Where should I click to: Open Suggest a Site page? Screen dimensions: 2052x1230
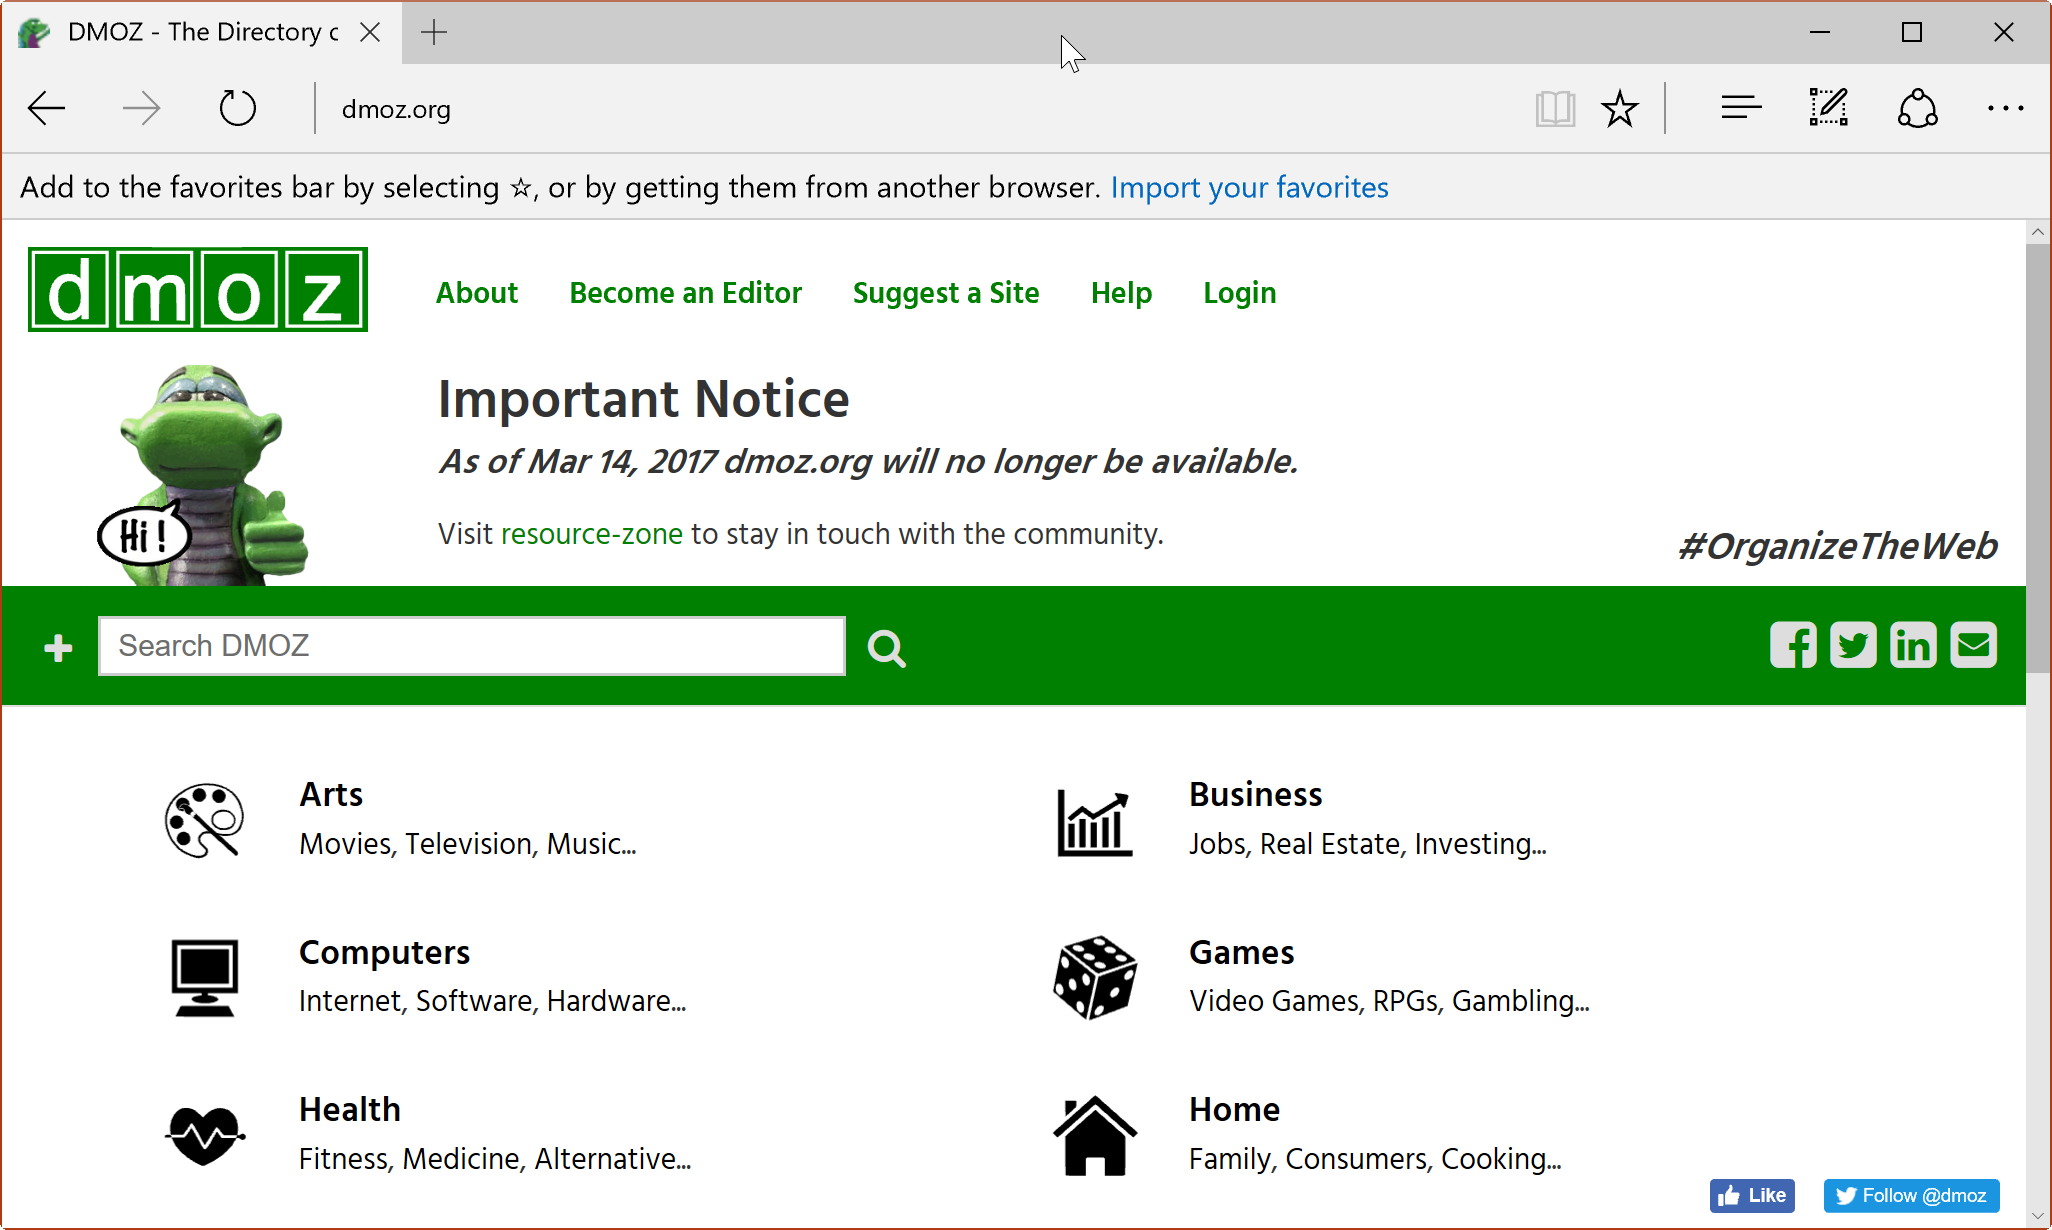coord(946,293)
